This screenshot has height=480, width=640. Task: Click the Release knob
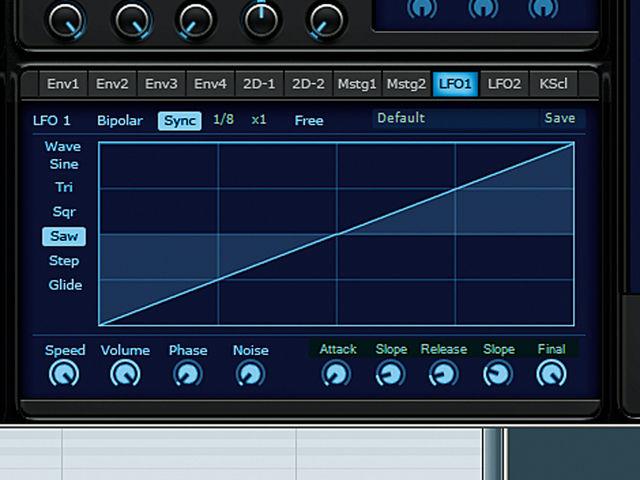coord(444,374)
